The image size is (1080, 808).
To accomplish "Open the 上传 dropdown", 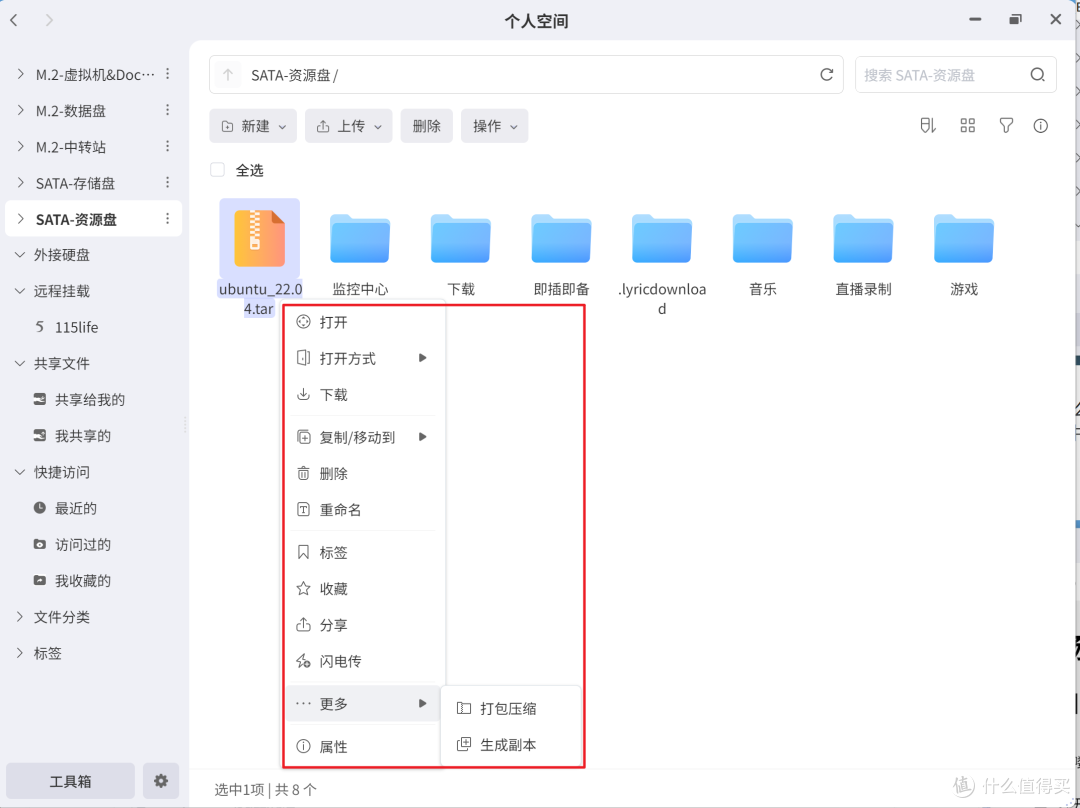I will pos(349,125).
